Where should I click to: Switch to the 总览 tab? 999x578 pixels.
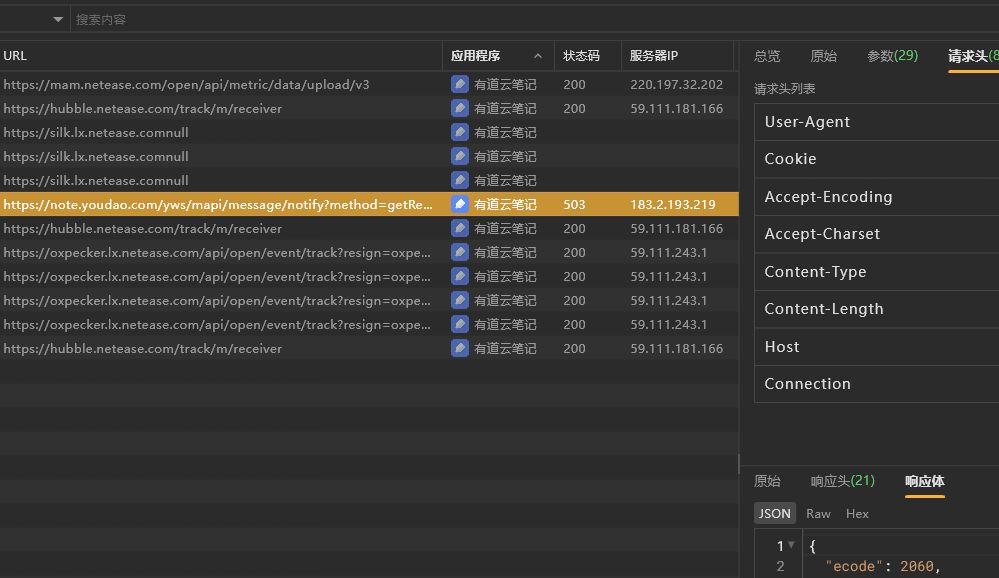(767, 56)
